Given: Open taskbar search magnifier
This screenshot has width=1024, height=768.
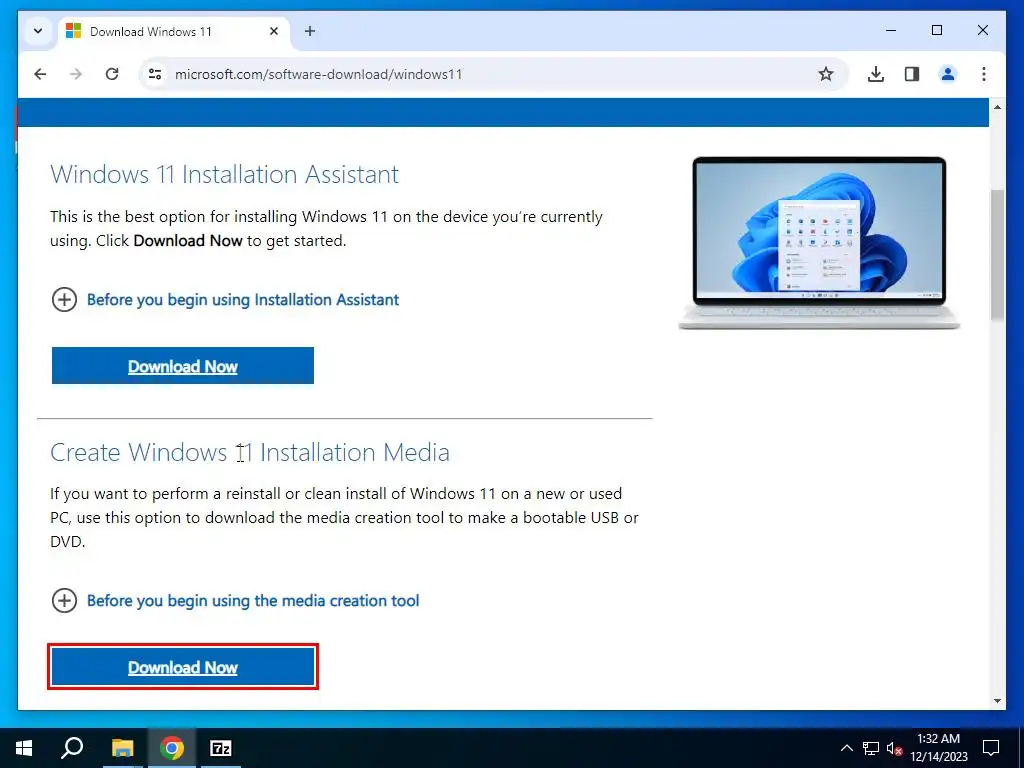Looking at the screenshot, I should pos(72,748).
